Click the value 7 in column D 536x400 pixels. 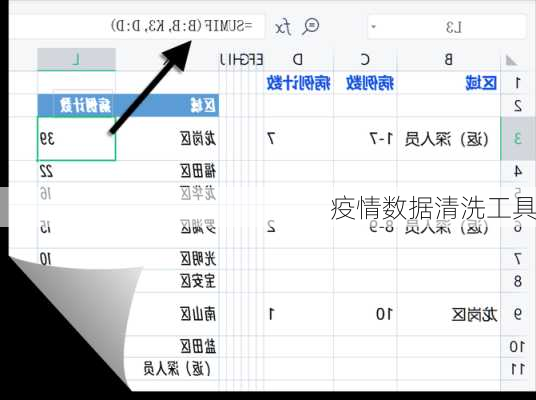click(298, 138)
